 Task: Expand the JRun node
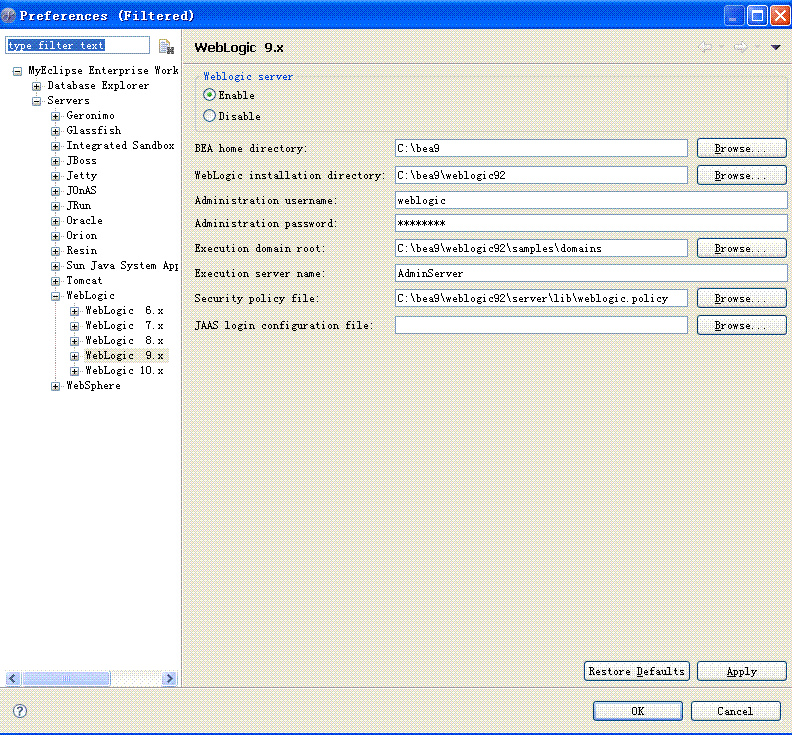click(x=56, y=206)
